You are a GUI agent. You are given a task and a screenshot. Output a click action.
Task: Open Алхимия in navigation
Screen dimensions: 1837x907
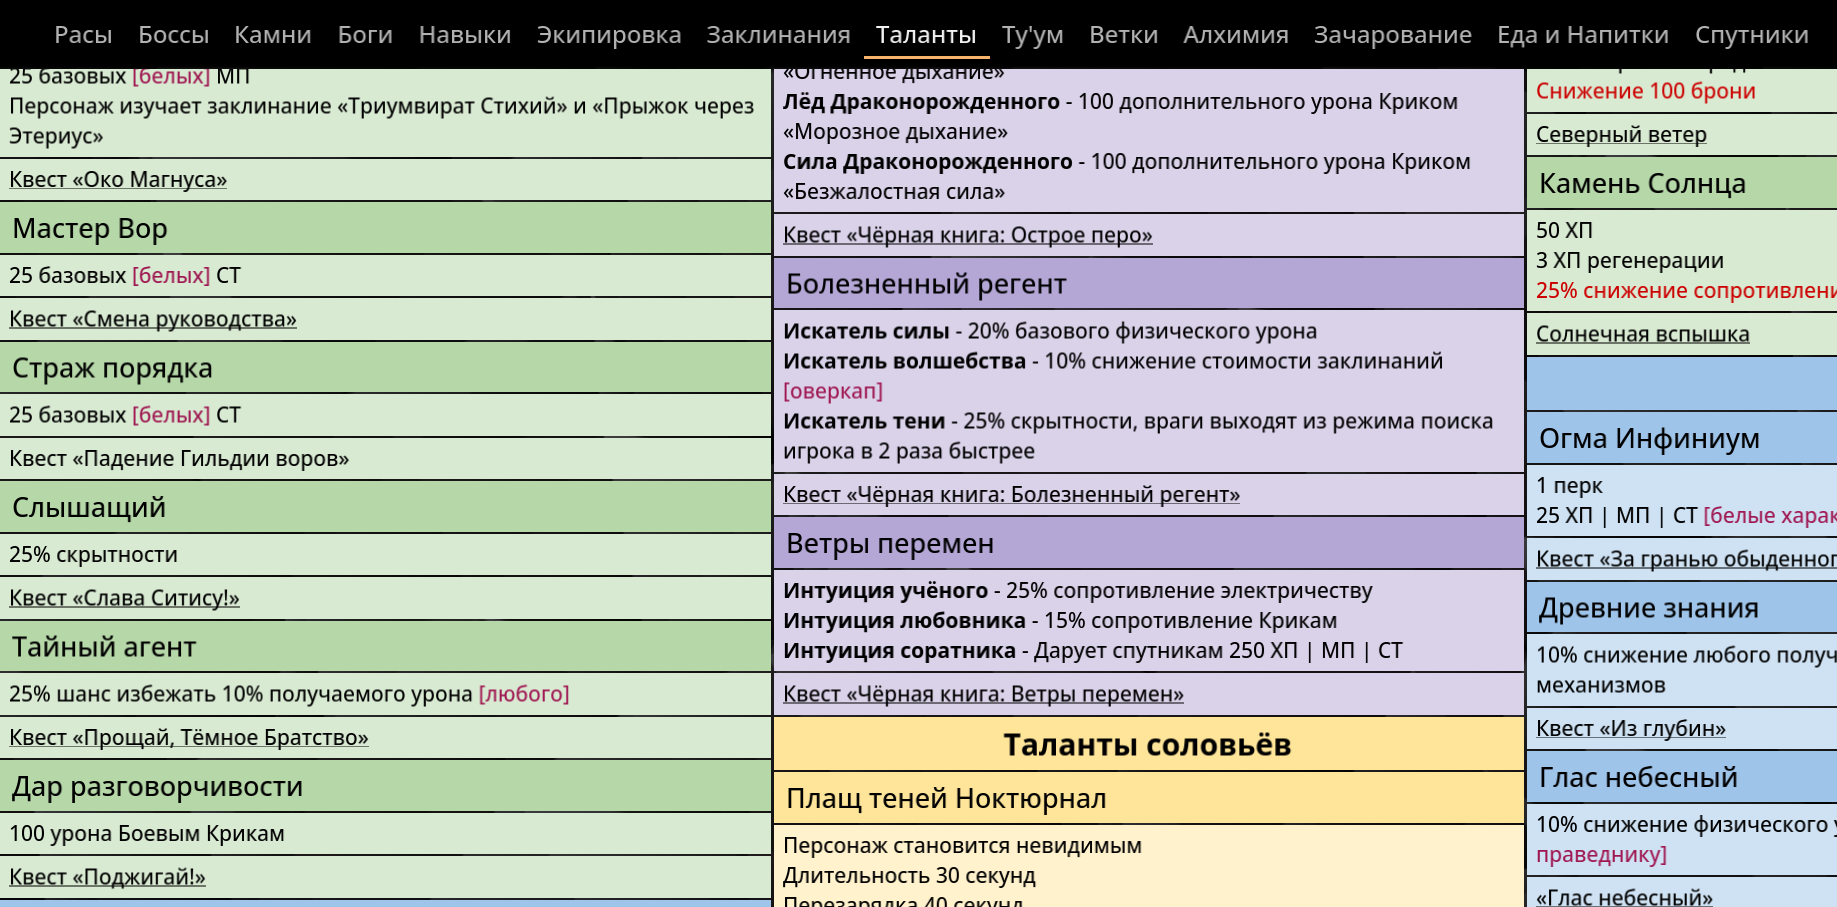tap(1236, 35)
